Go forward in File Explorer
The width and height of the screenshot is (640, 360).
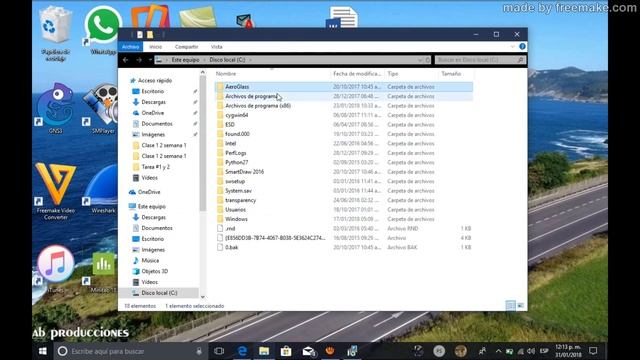pos(139,60)
